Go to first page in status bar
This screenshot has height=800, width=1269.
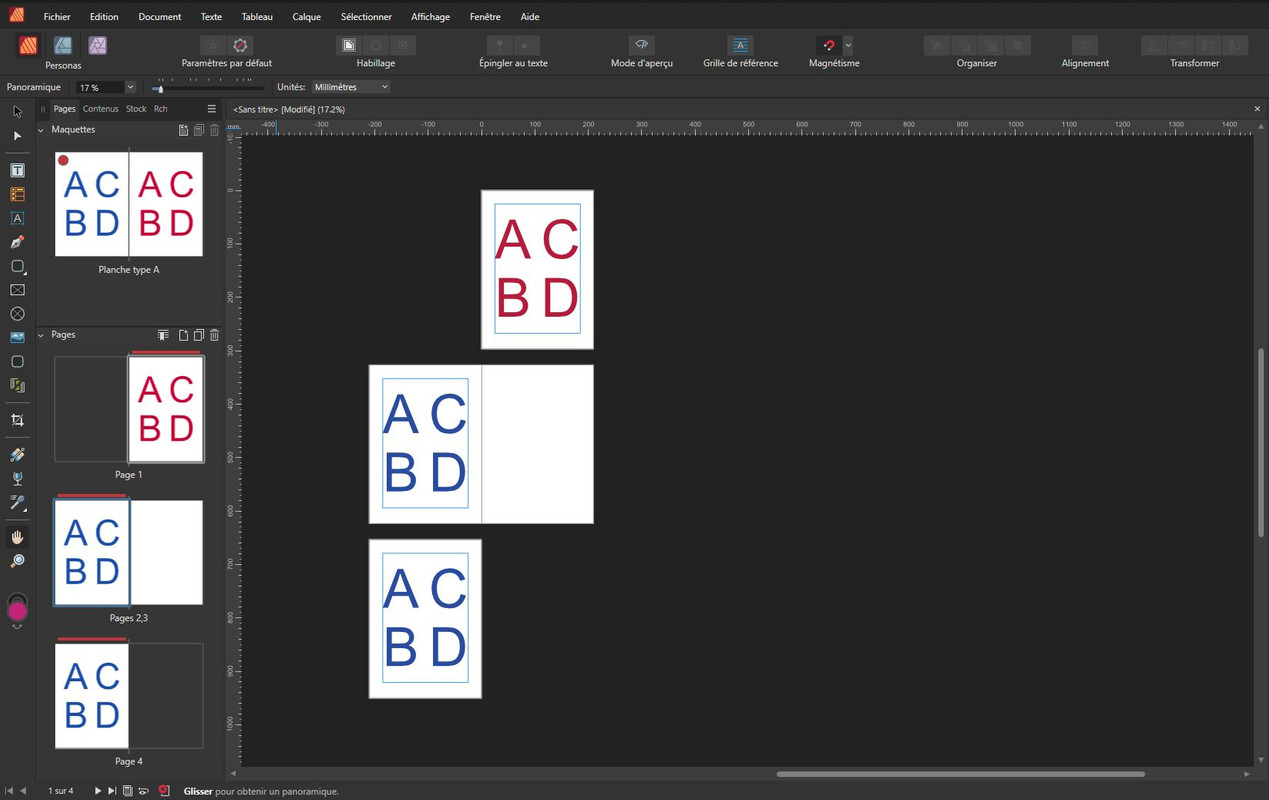pyautogui.click(x=9, y=791)
